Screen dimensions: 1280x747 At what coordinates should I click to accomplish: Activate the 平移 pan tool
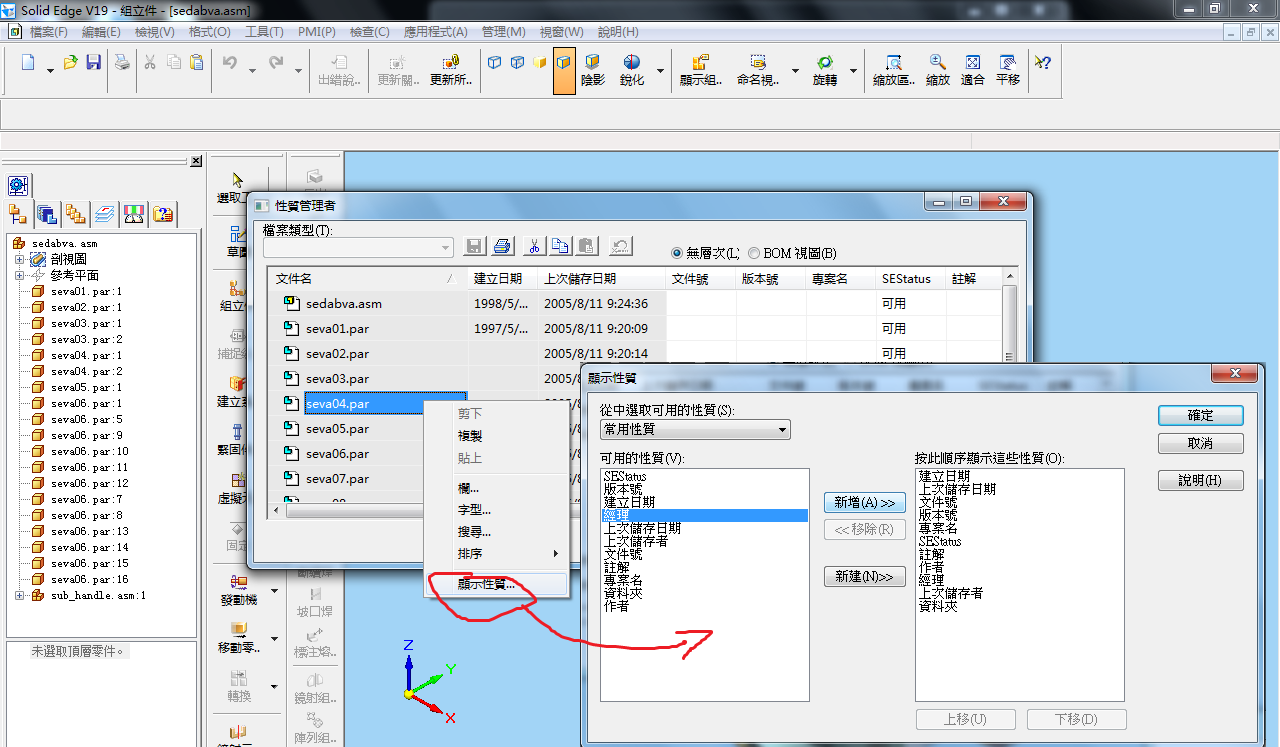coord(1008,70)
